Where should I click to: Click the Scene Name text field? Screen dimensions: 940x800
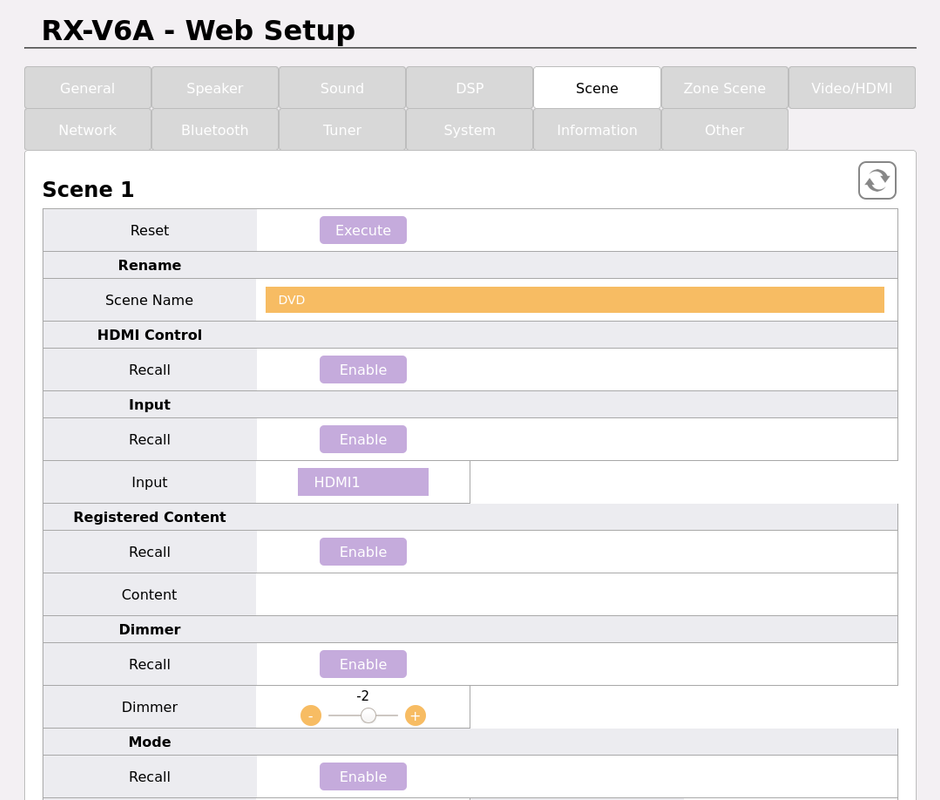pos(575,300)
